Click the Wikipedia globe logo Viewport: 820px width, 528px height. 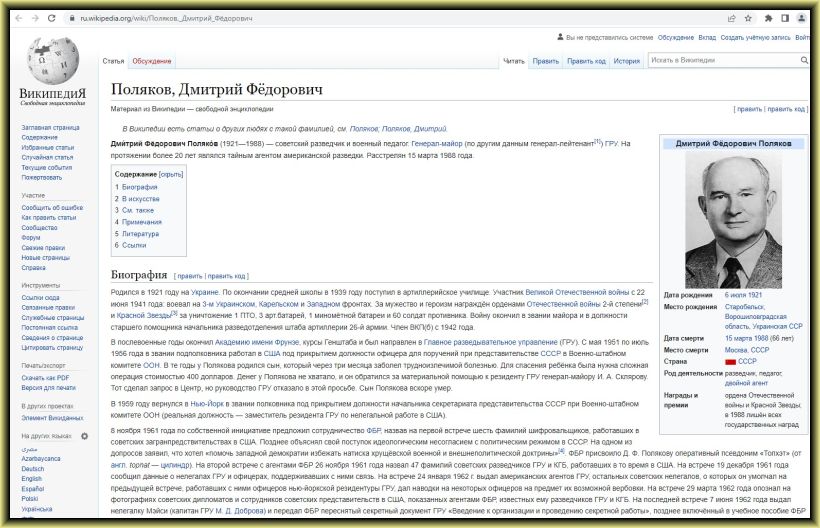click(x=52, y=60)
